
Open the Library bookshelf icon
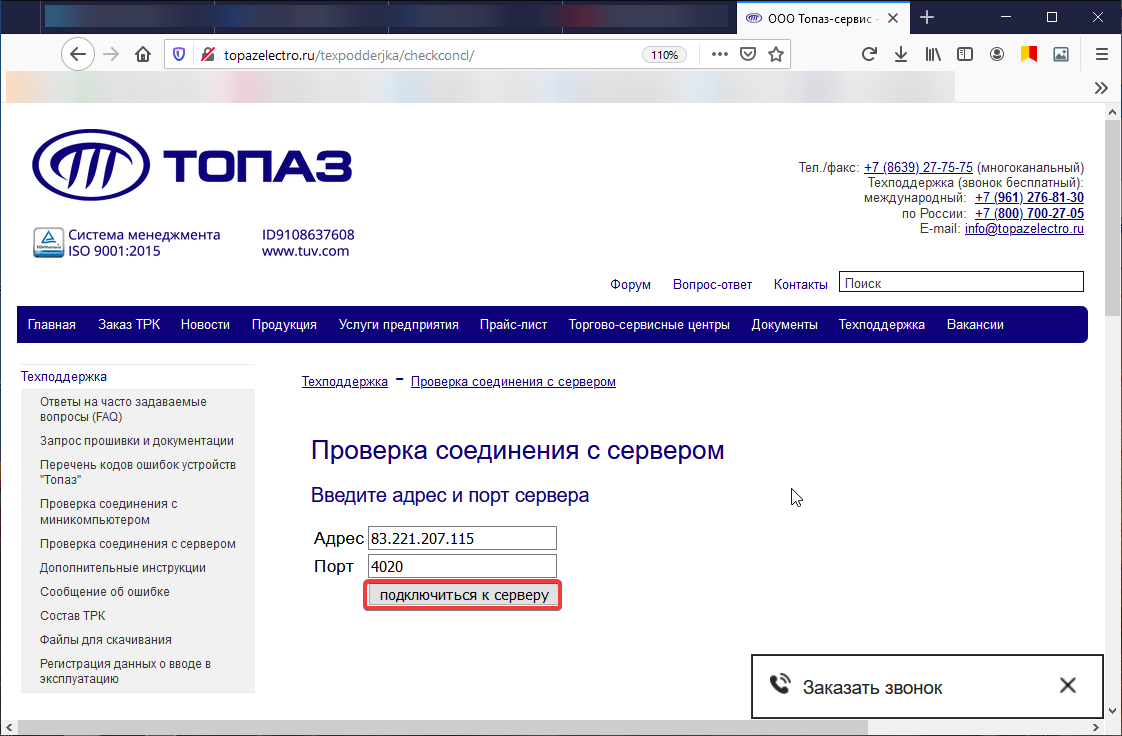(x=933, y=54)
